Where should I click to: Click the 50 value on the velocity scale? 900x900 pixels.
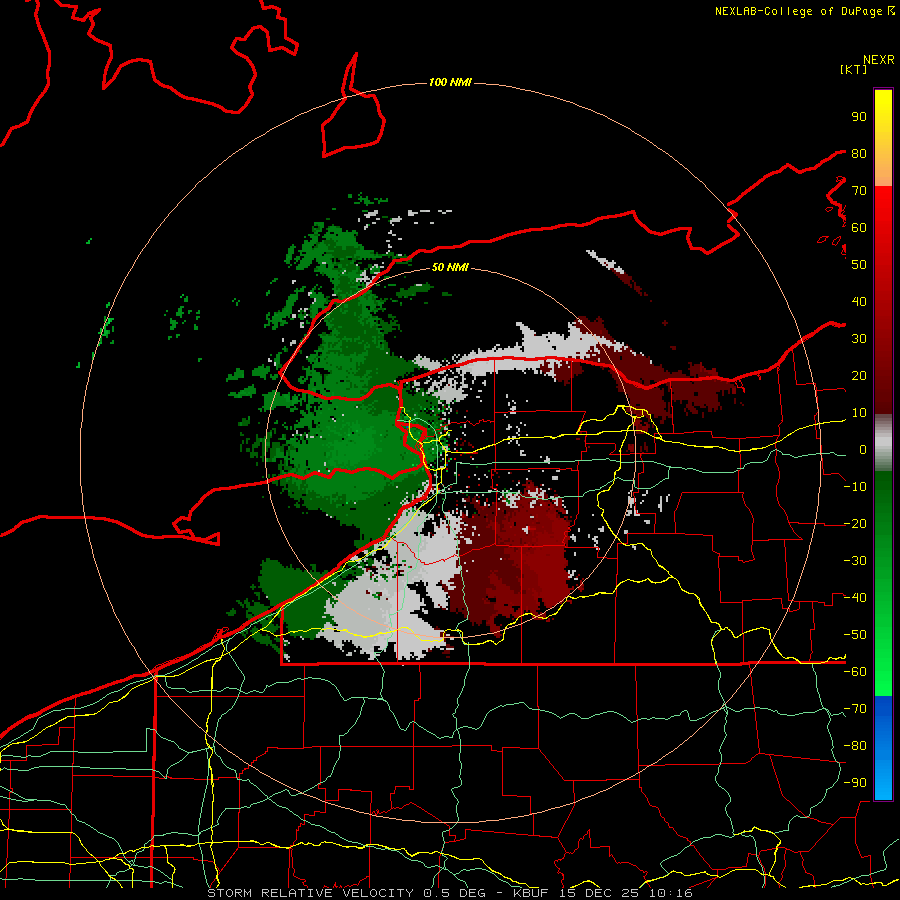point(859,265)
